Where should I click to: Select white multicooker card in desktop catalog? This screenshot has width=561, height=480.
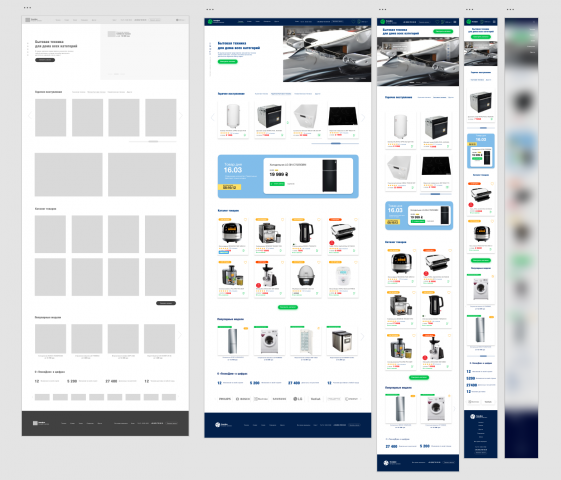coord(343,279)
